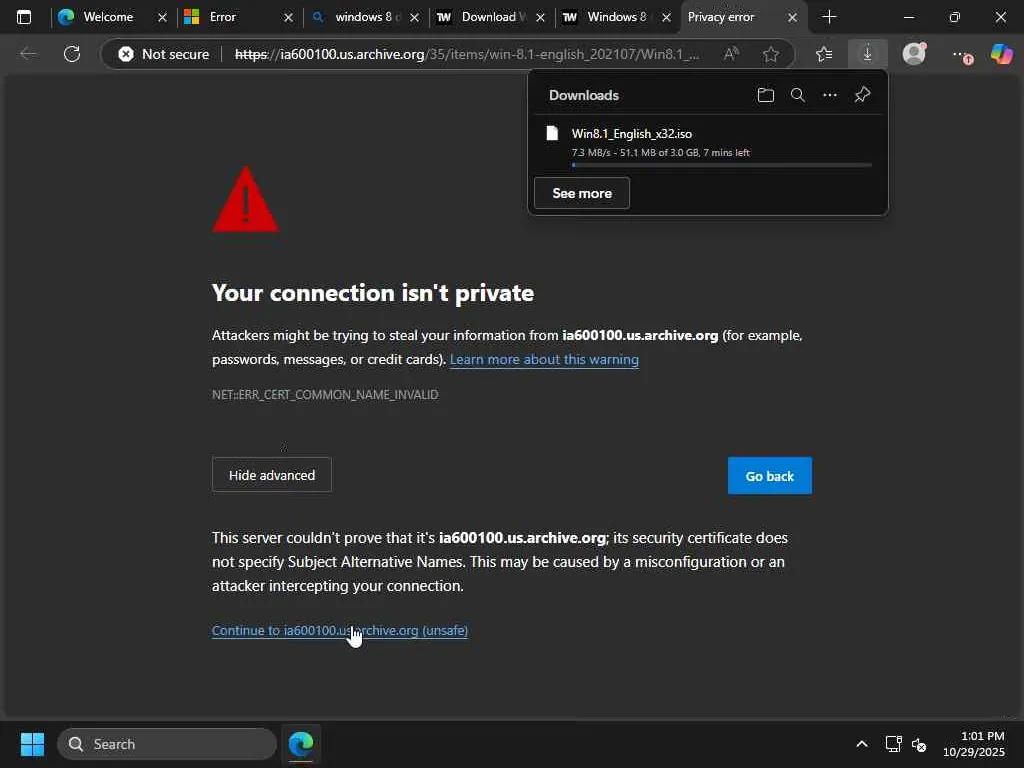Add page to favorites star icon
The width and height of the screenshot is (1024, 768).
click(770, 54)
